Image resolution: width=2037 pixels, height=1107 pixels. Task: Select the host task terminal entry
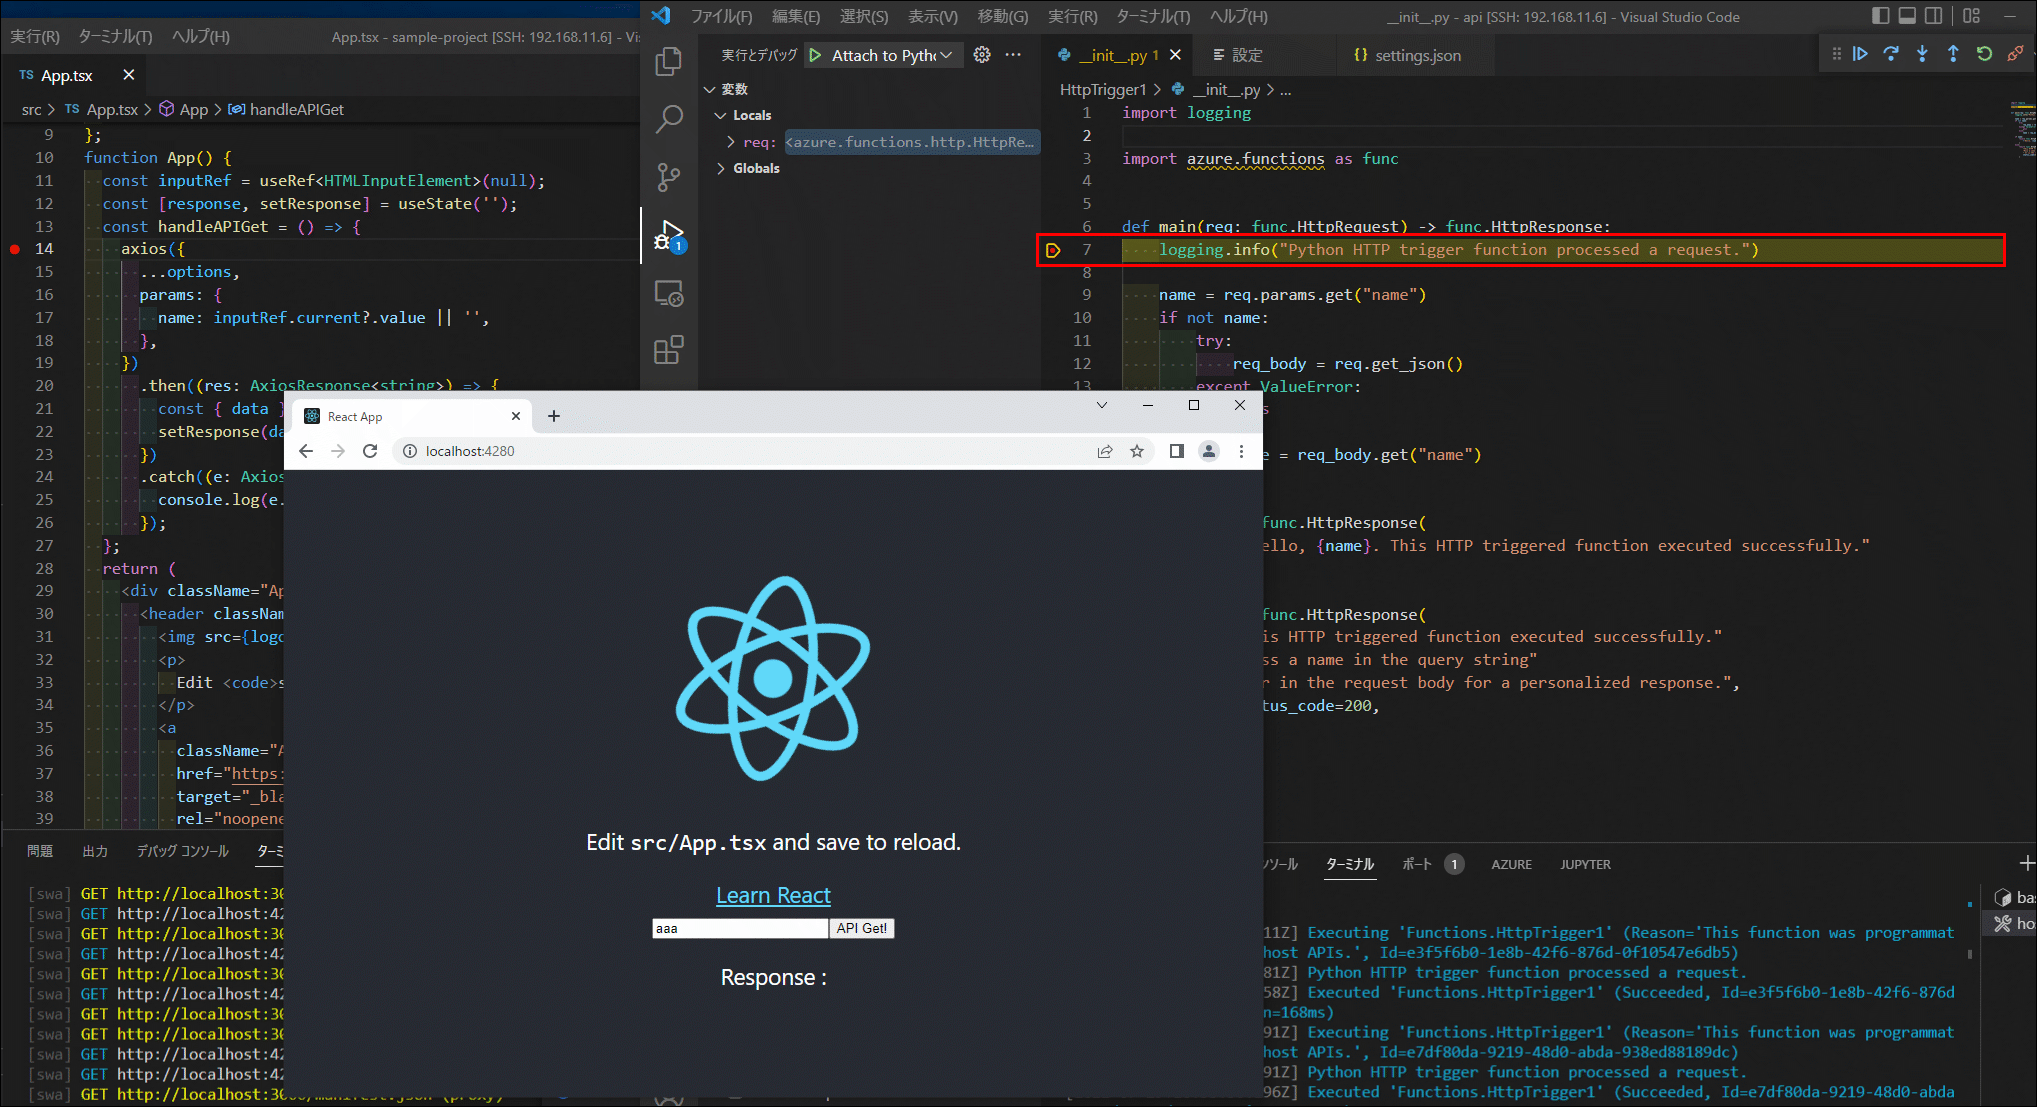pyautogui.click(x=2012, y=923)
